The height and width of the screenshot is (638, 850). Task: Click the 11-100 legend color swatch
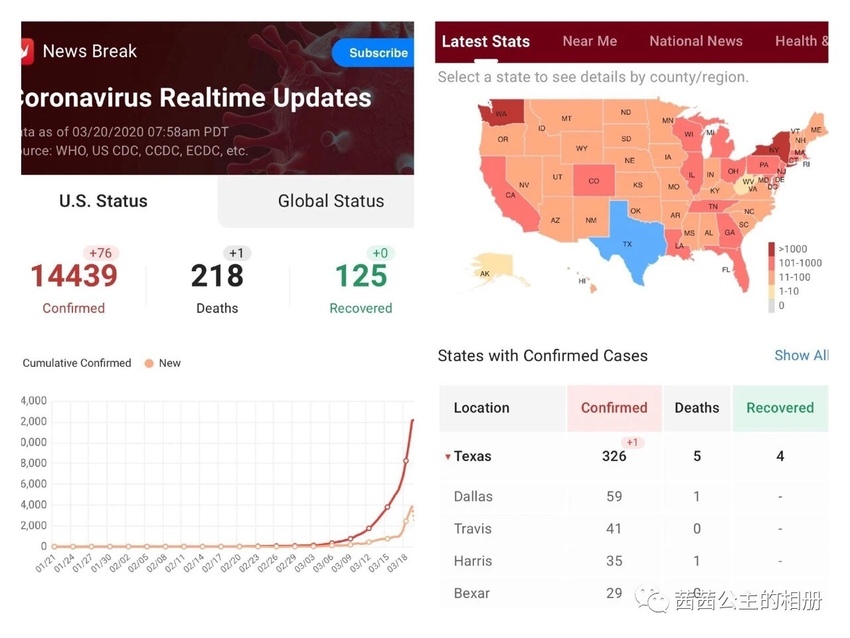coord(771,277)
